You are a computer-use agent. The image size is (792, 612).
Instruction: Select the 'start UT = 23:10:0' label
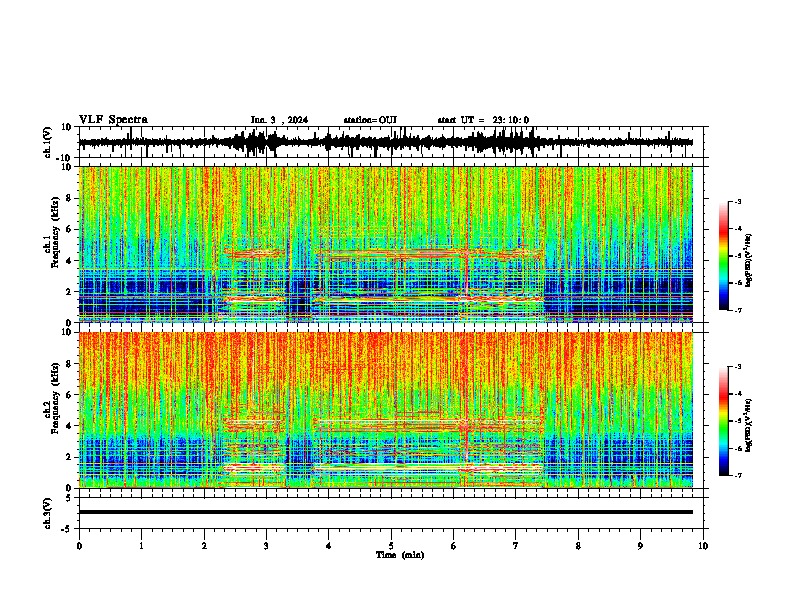pyautogui.click(x=483, y=120)
